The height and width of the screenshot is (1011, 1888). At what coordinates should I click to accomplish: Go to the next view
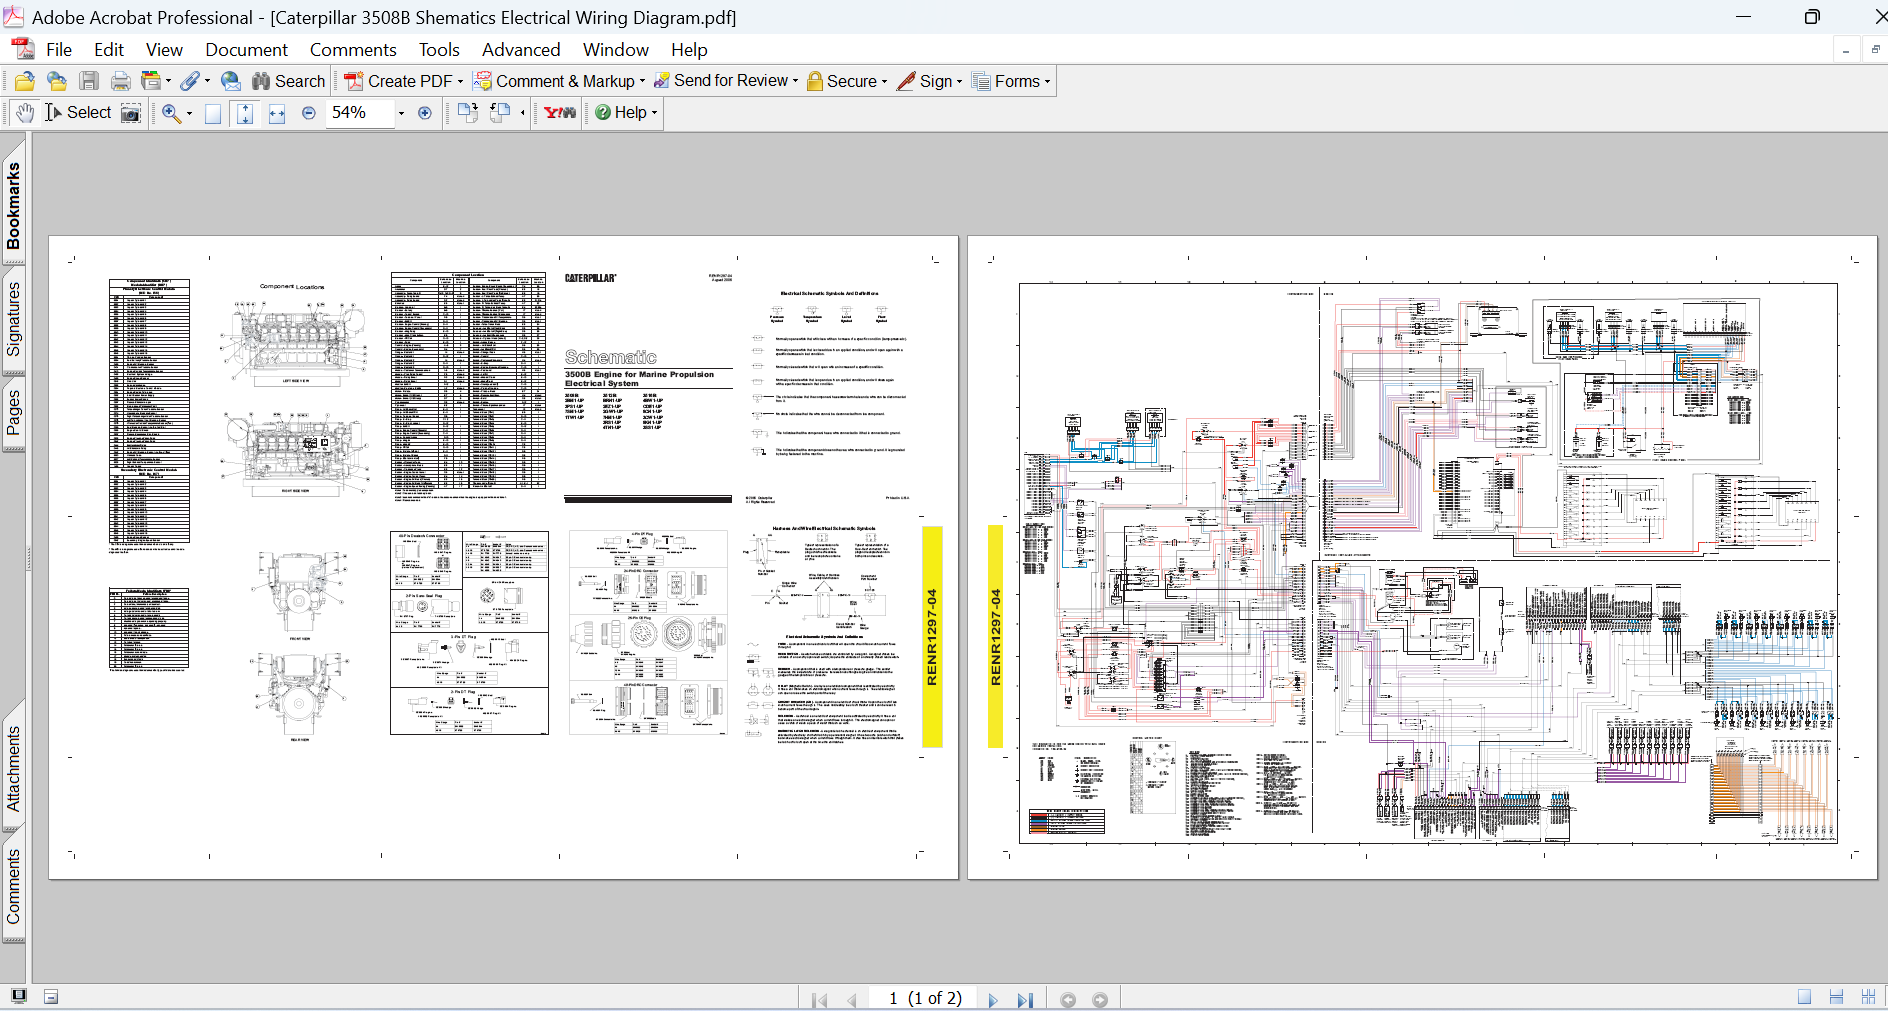(x=1100, y=999)
